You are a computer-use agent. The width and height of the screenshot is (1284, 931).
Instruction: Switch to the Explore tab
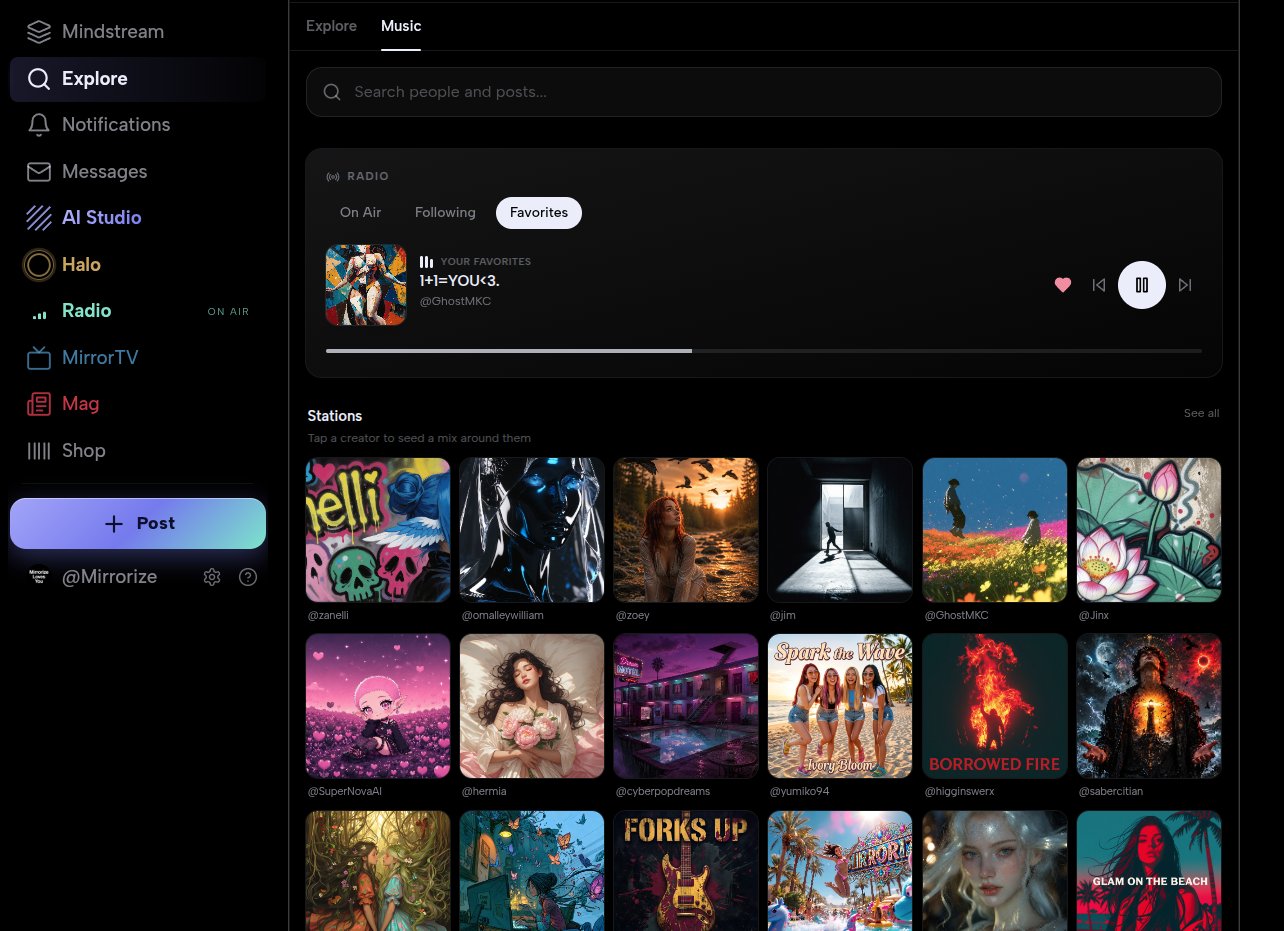coord(331,26)
